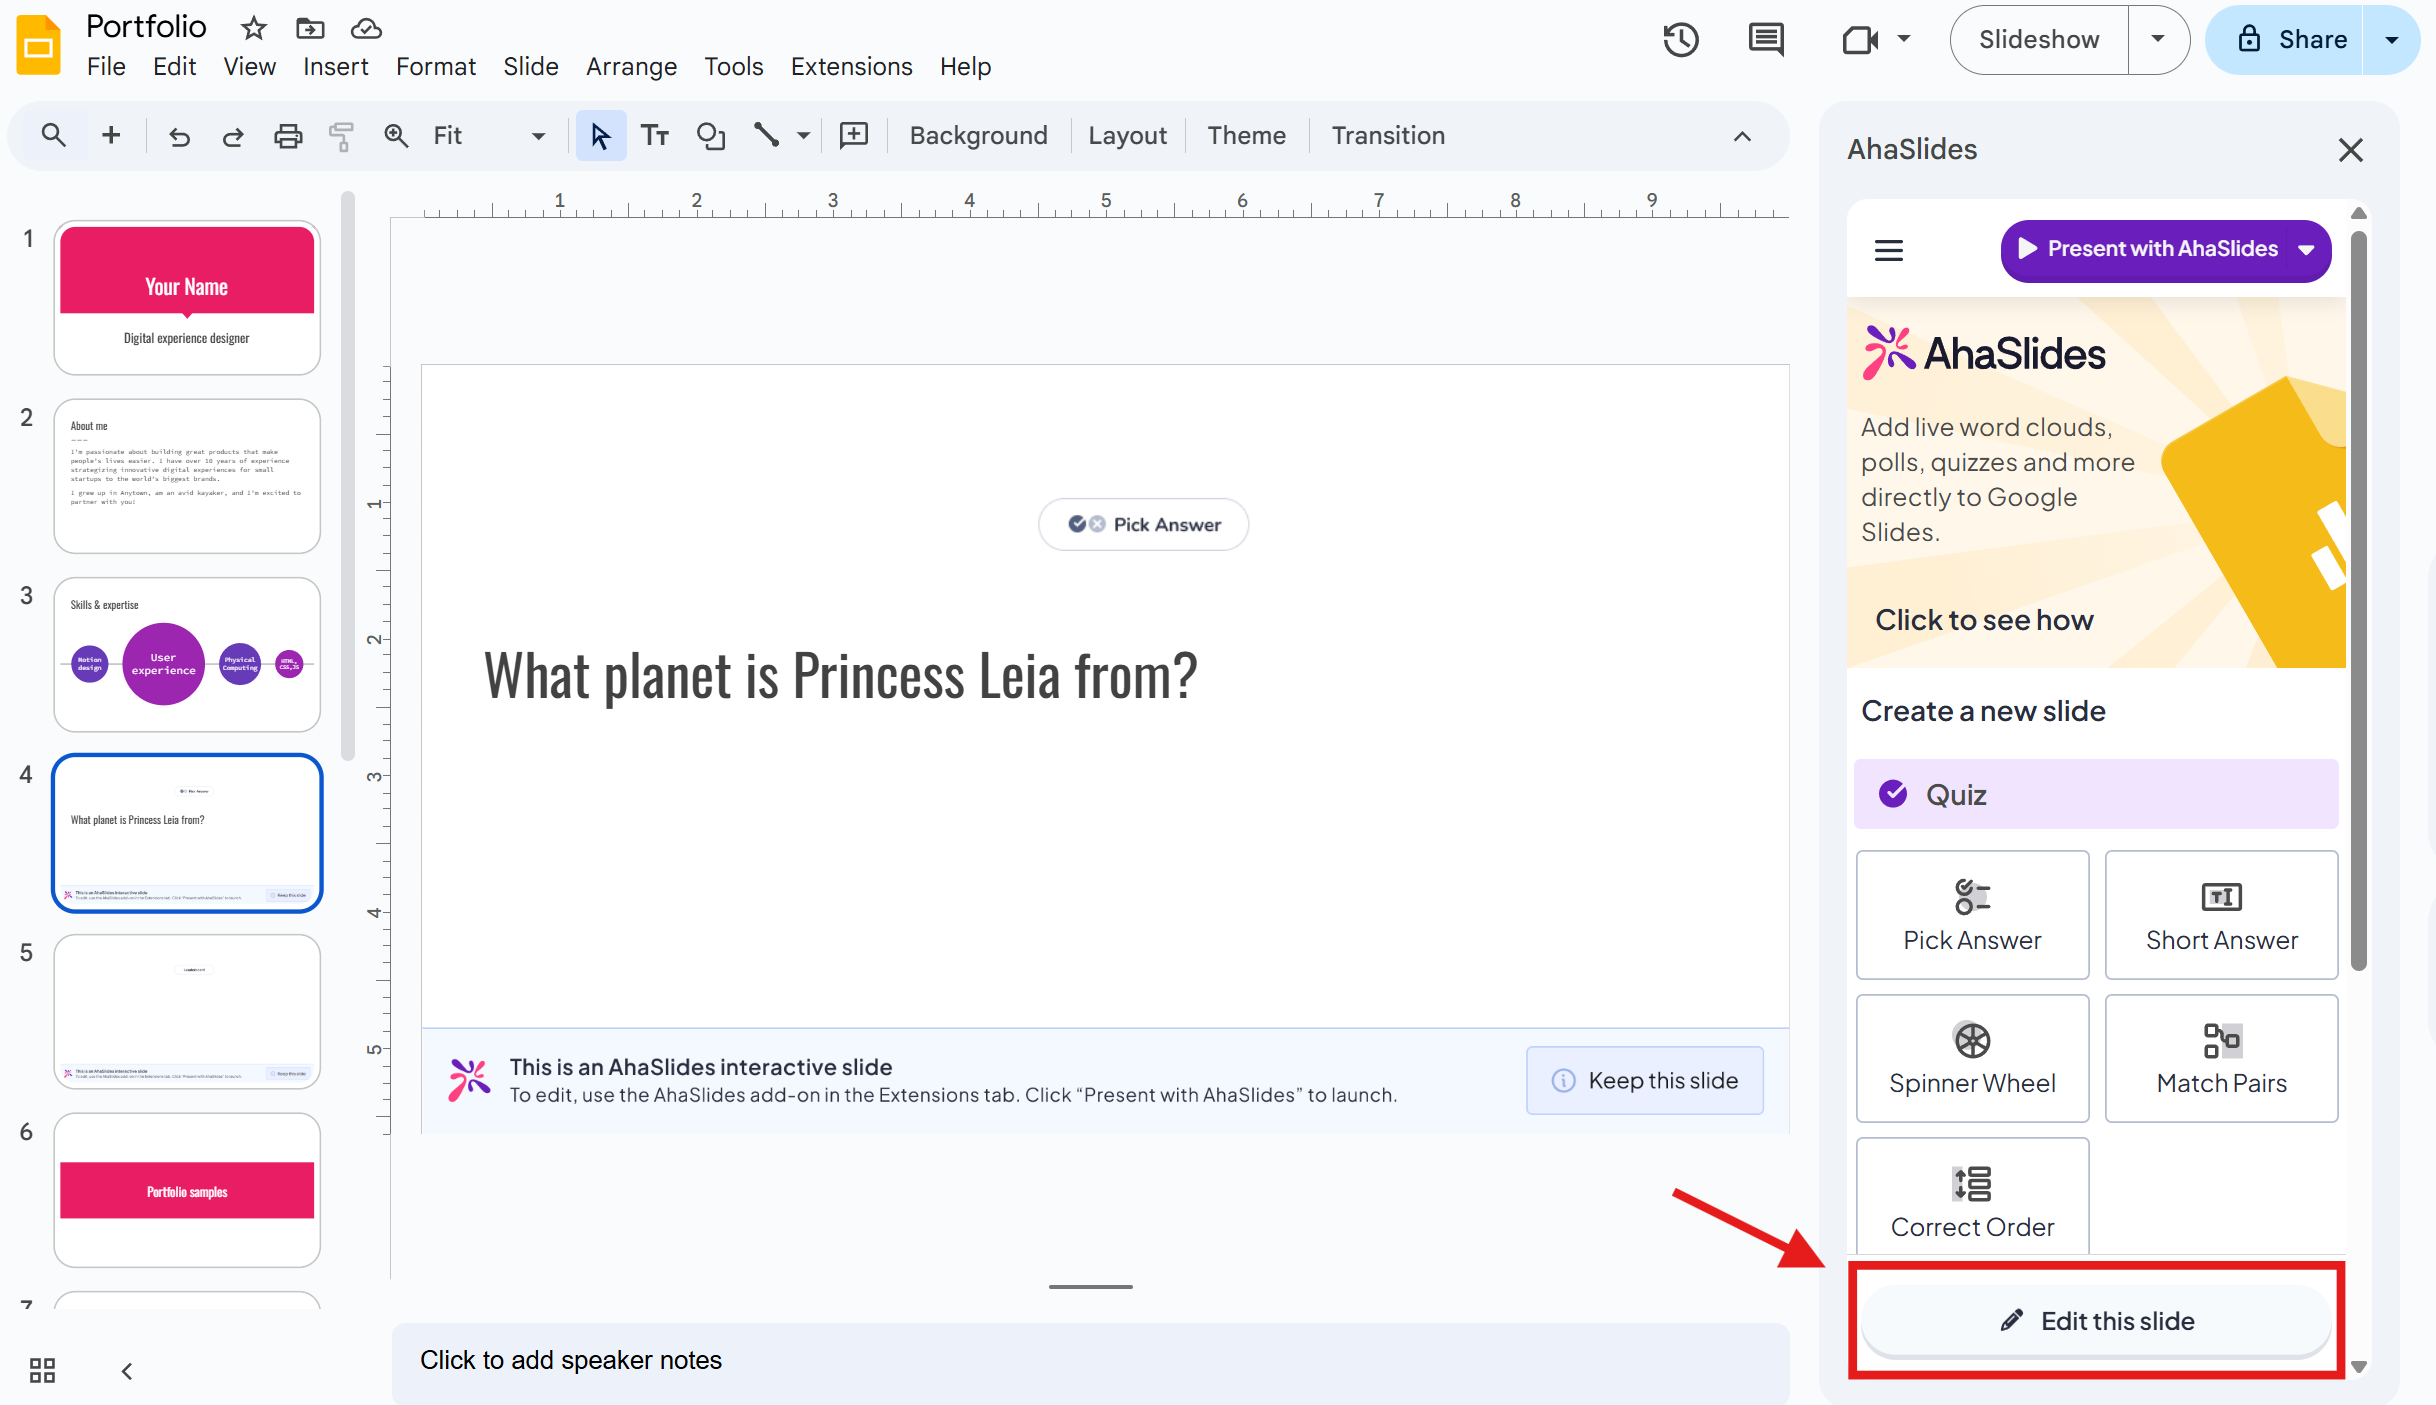Open the Arrange menu
This screenshot has height=1405, width=2436.
coord(631,67)
